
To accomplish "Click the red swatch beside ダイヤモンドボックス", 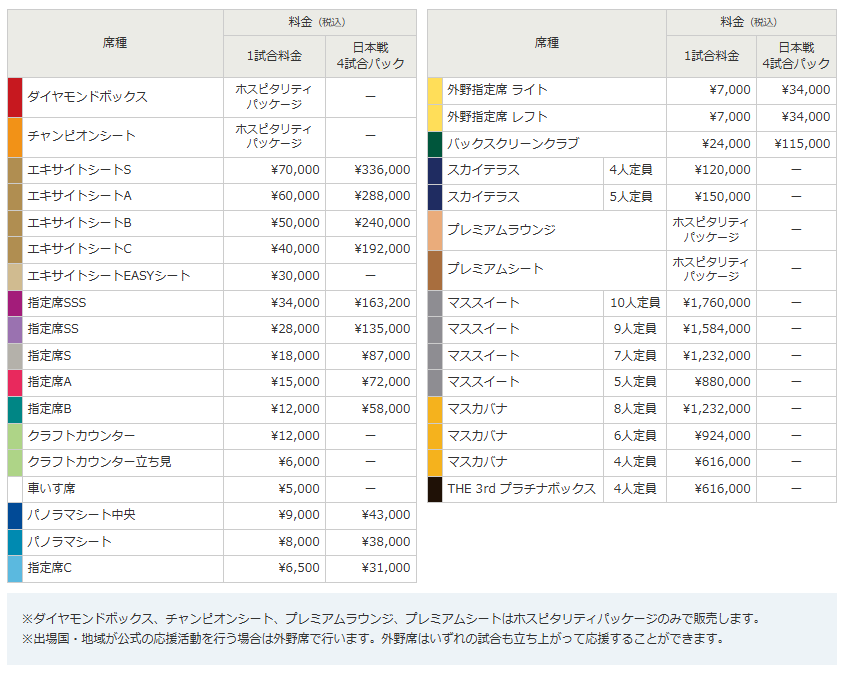I will [15, 97].
